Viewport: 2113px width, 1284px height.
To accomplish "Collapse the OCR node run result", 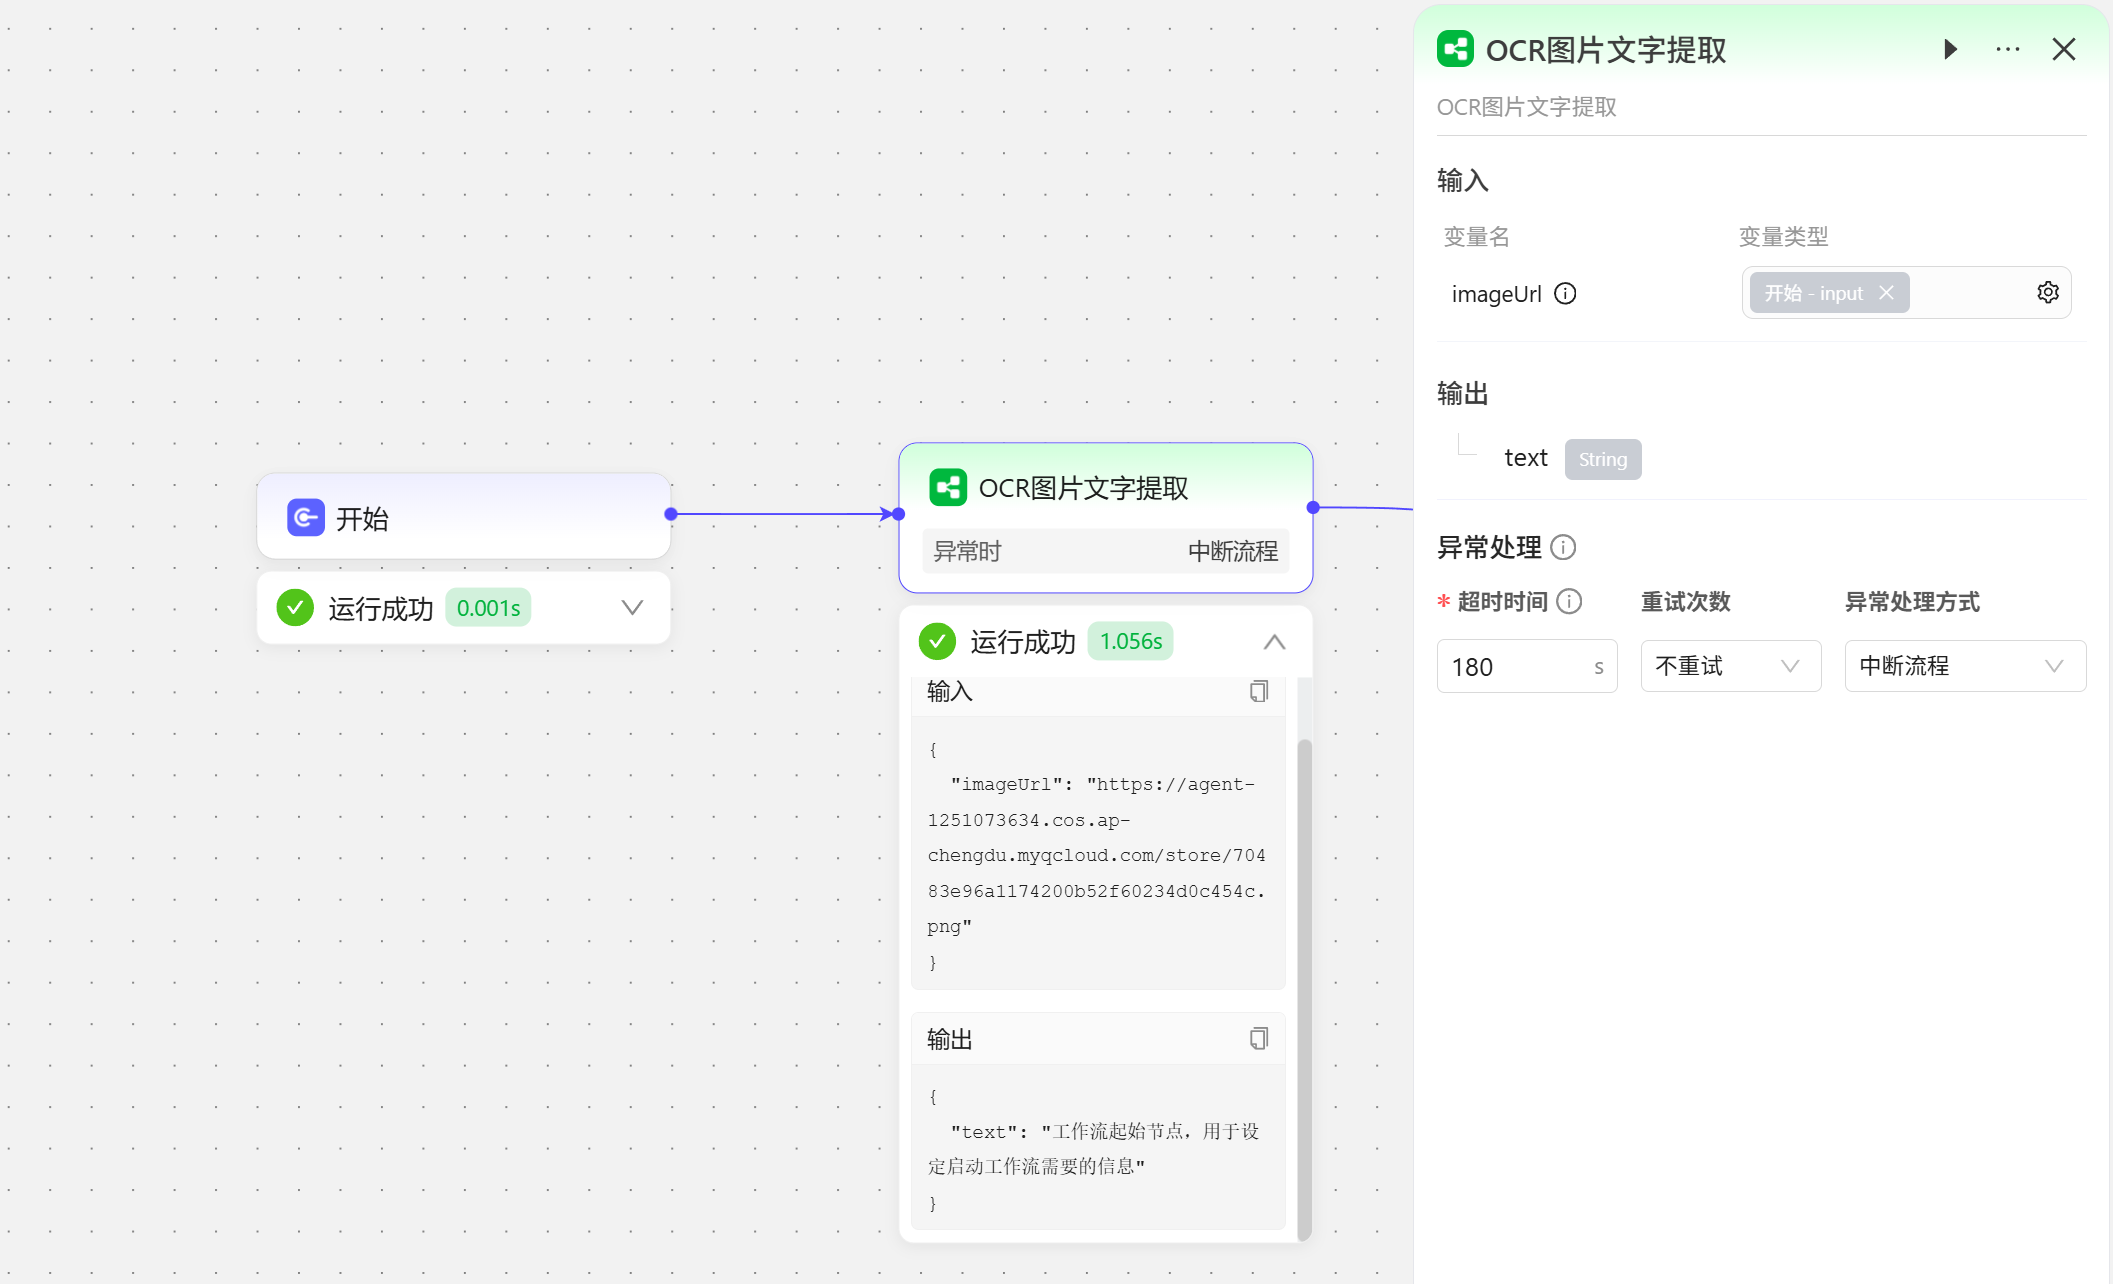I will (1274, 642).
